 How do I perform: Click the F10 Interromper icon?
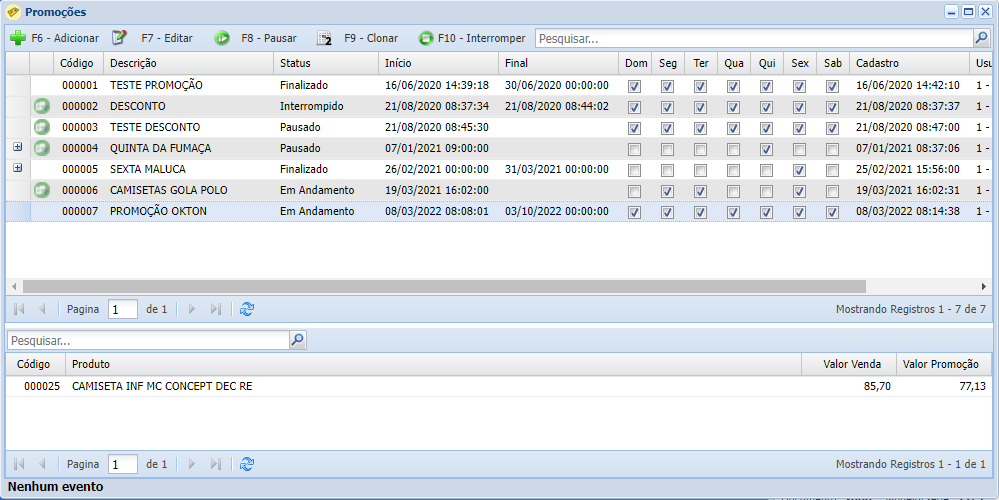426,38
